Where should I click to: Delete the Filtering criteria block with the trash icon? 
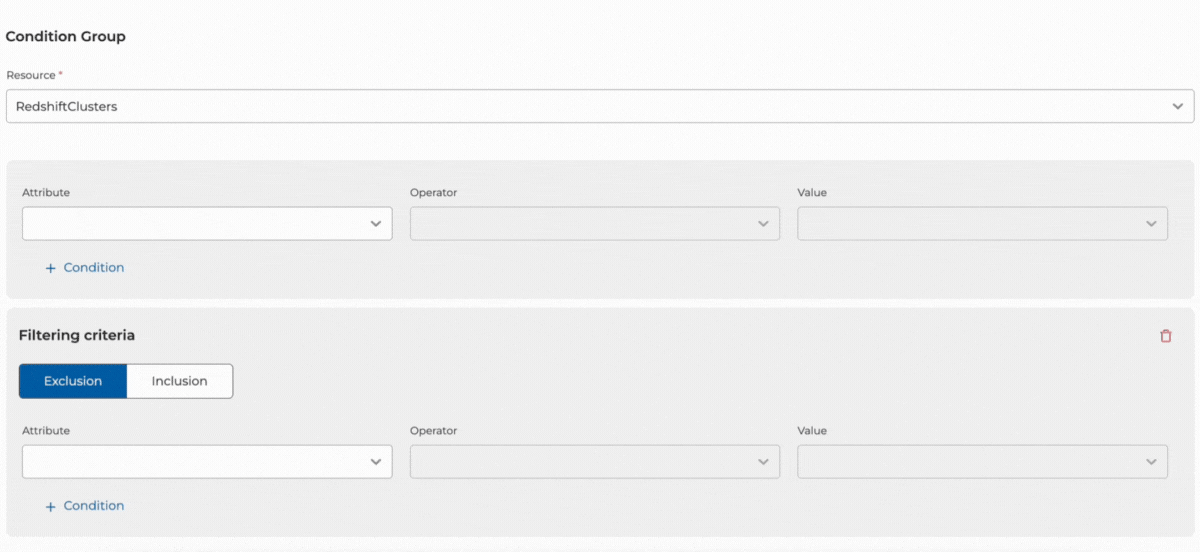[1166, 336]
